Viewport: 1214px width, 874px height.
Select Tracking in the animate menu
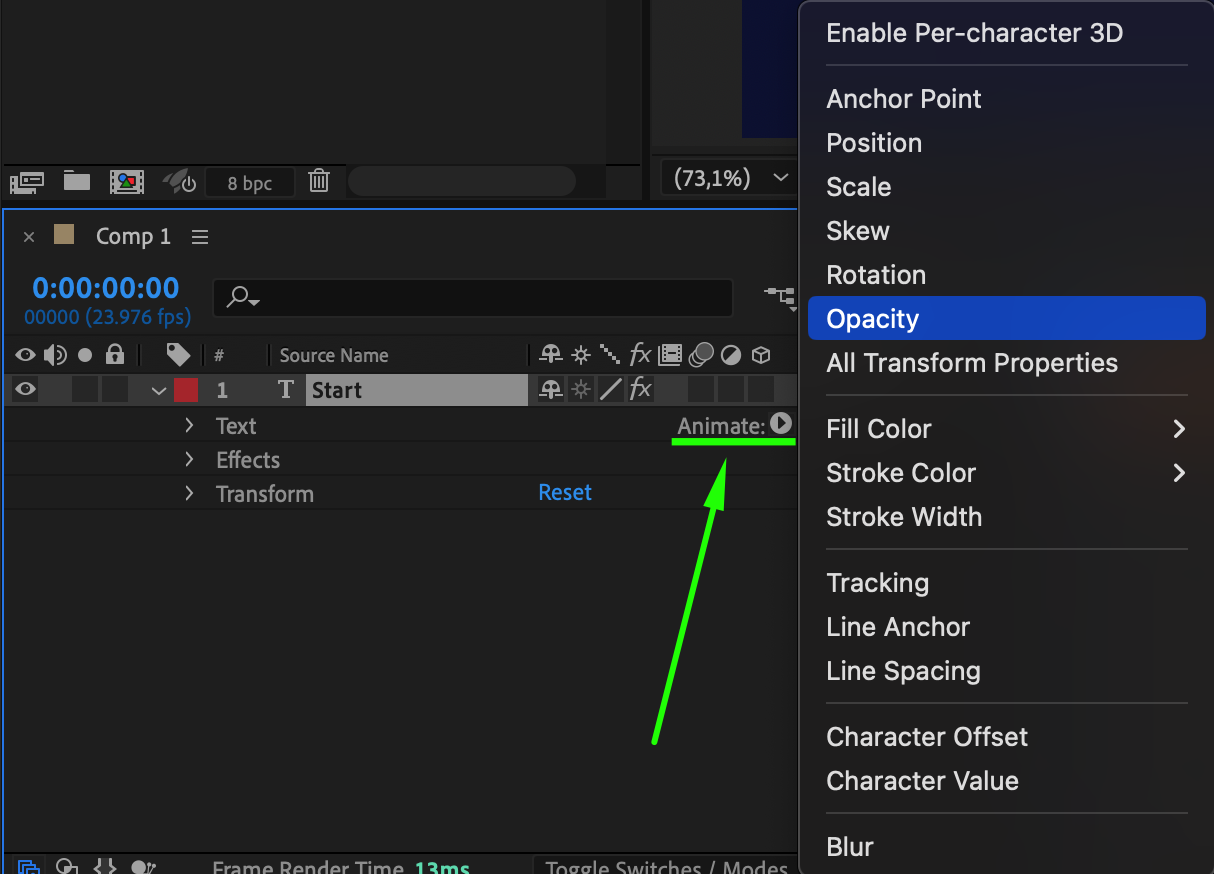(x=877, y=583)
